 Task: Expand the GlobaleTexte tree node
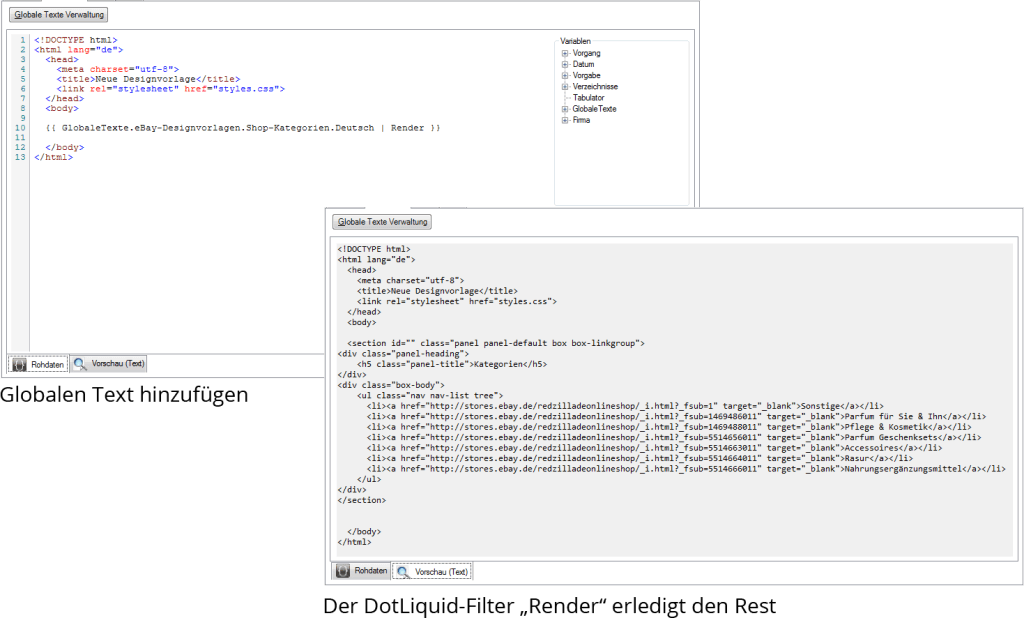(565, 109)
